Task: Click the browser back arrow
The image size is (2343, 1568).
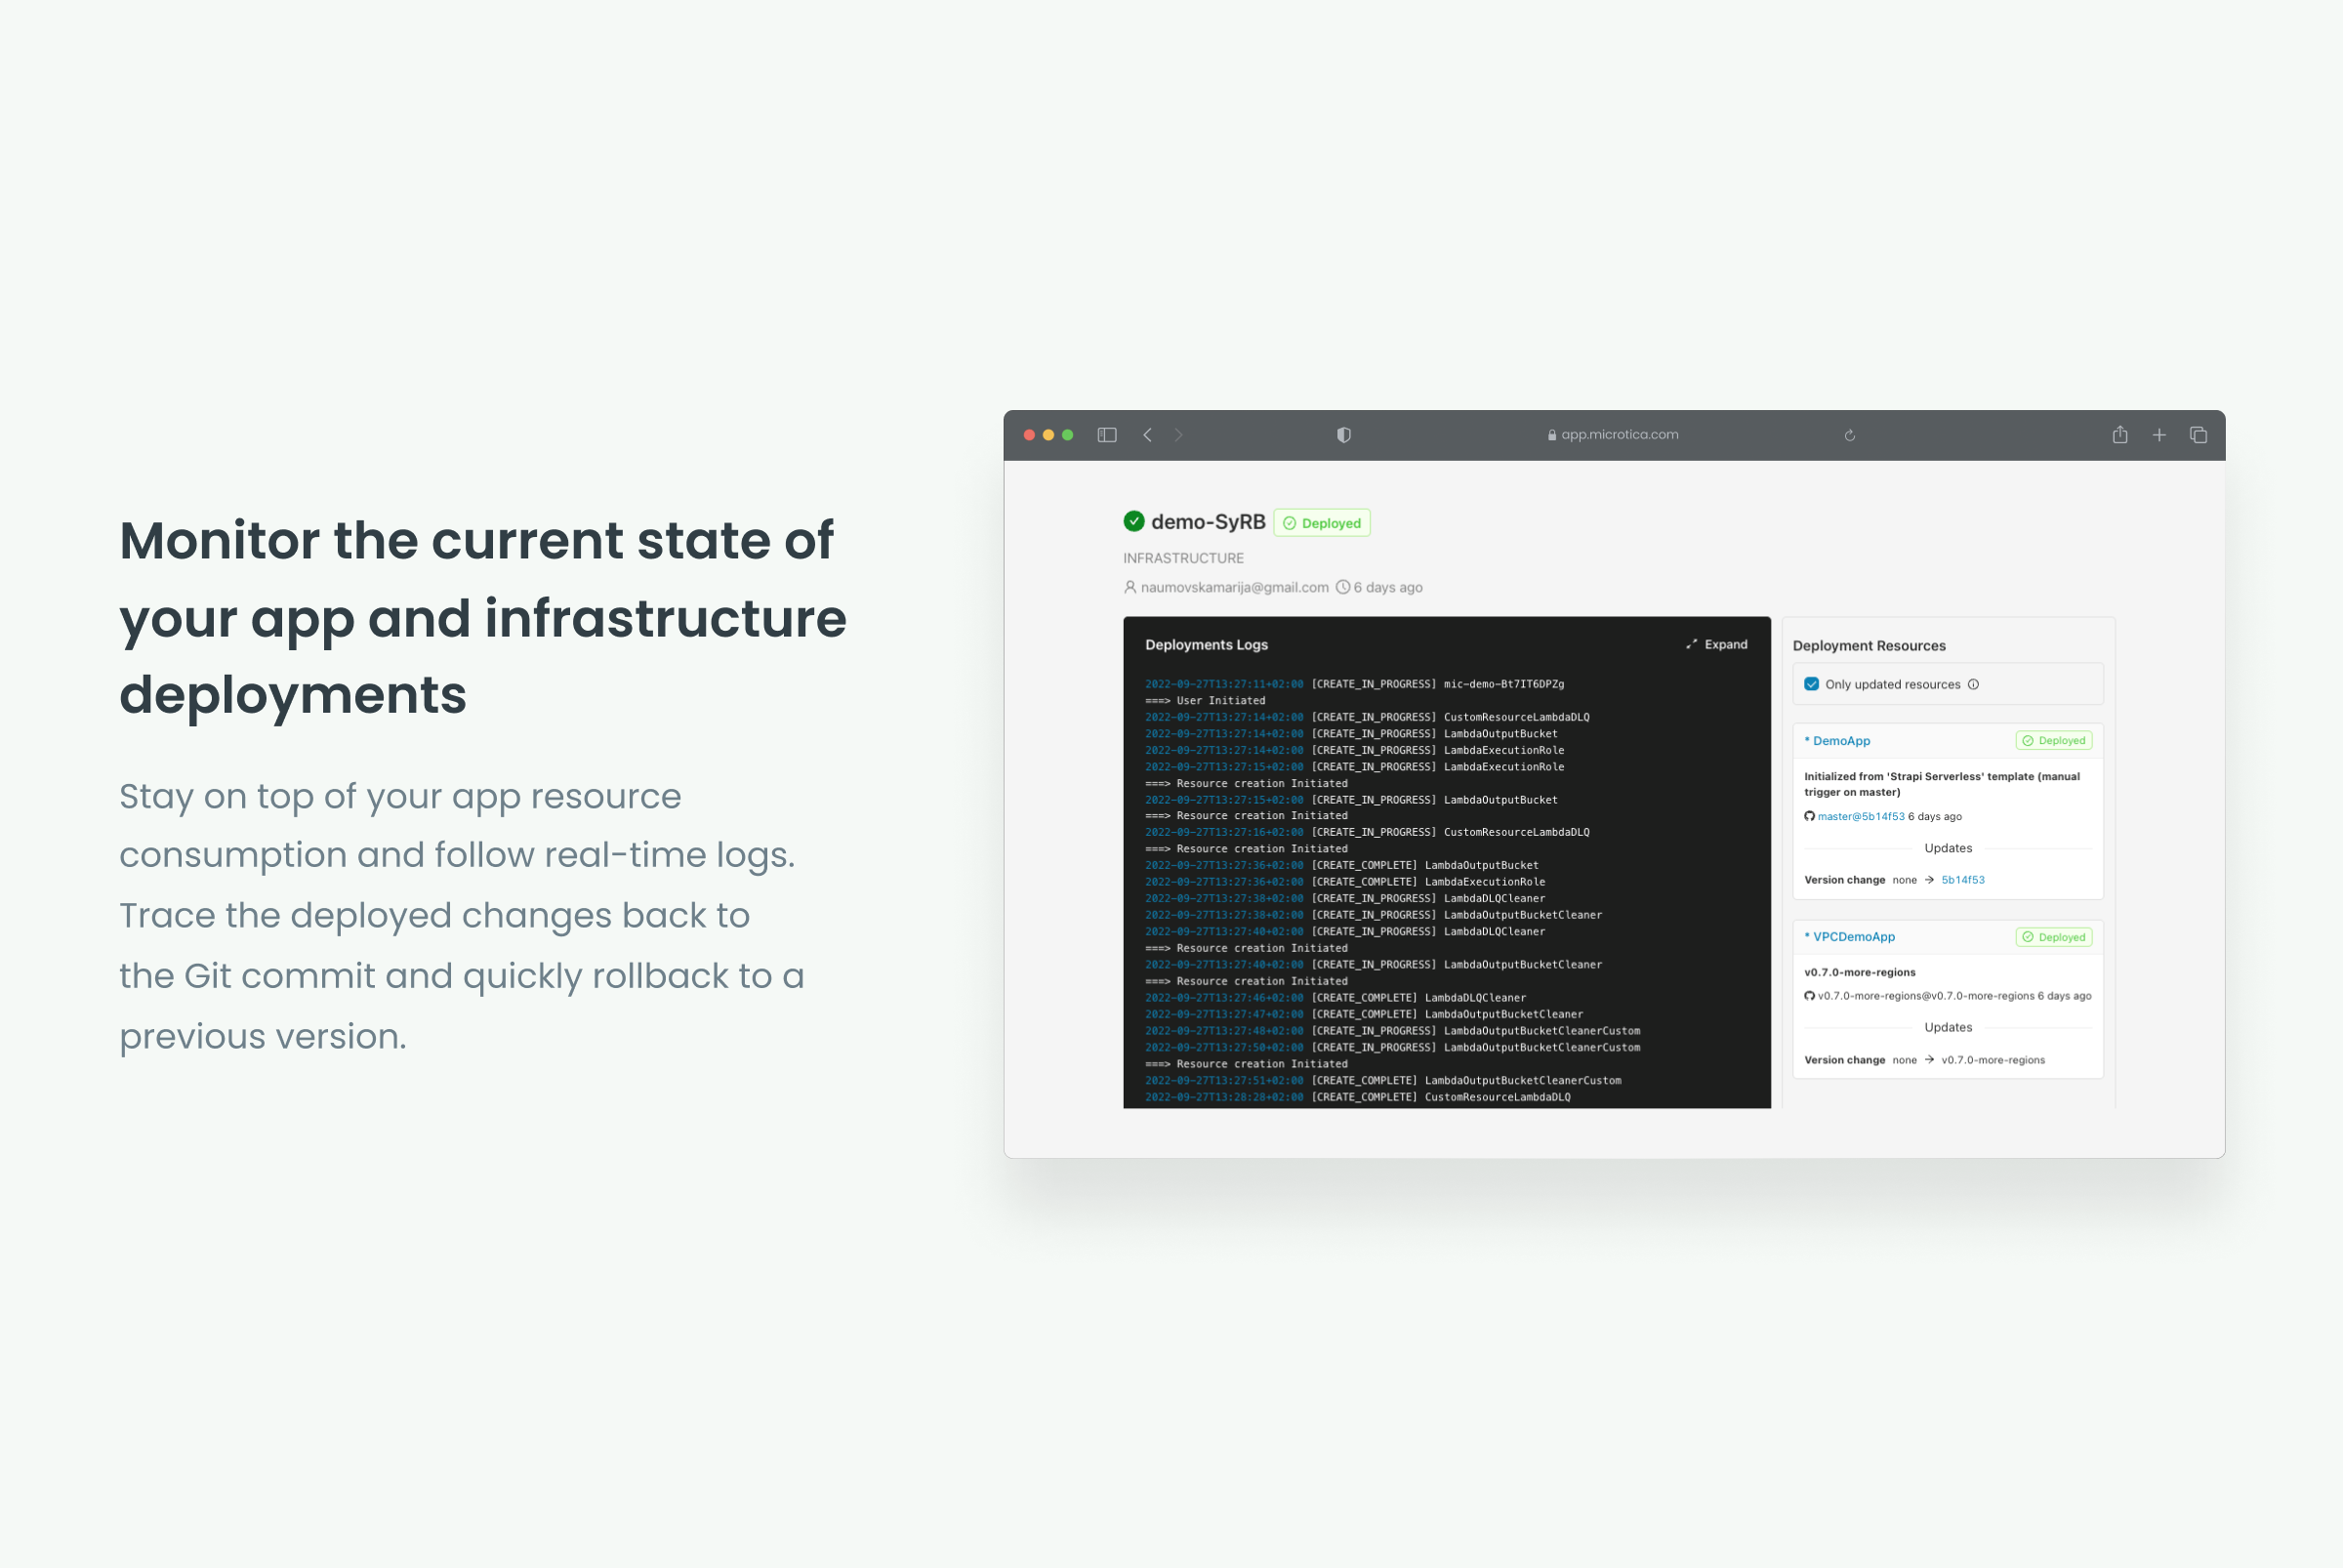Action: [x=1148, y=435]
